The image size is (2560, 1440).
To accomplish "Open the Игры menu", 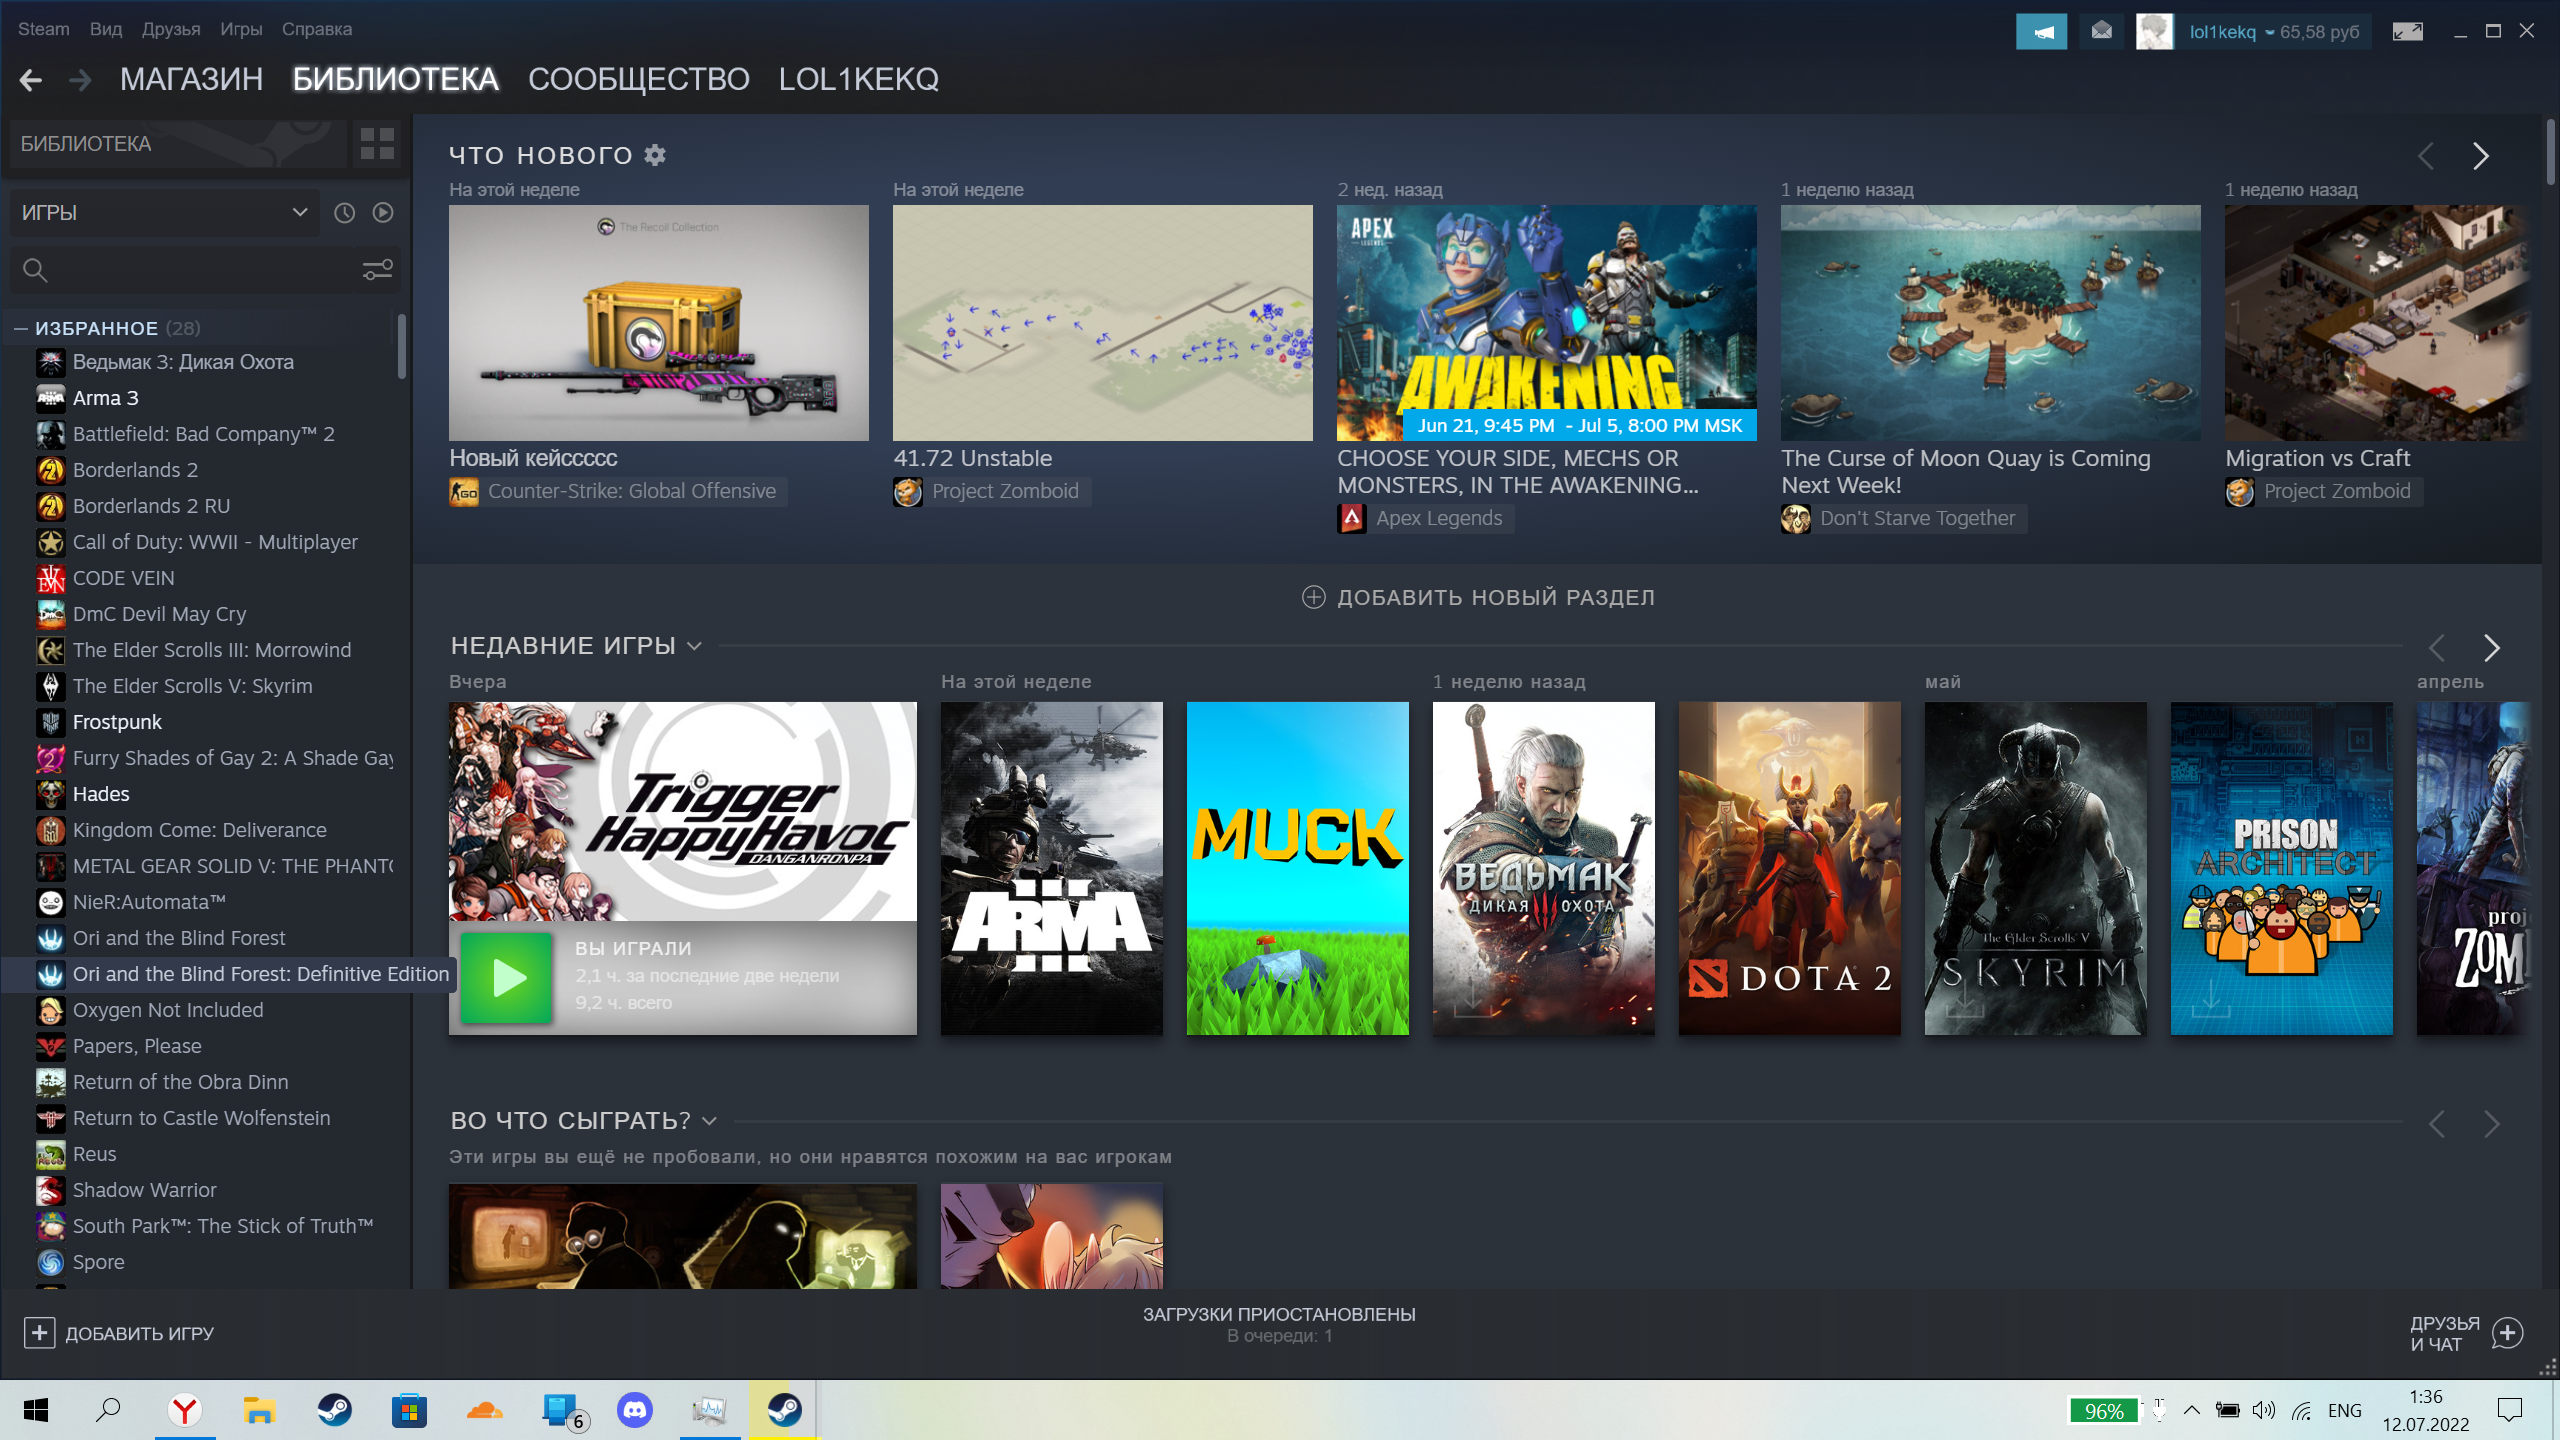I will pos(241,29).
